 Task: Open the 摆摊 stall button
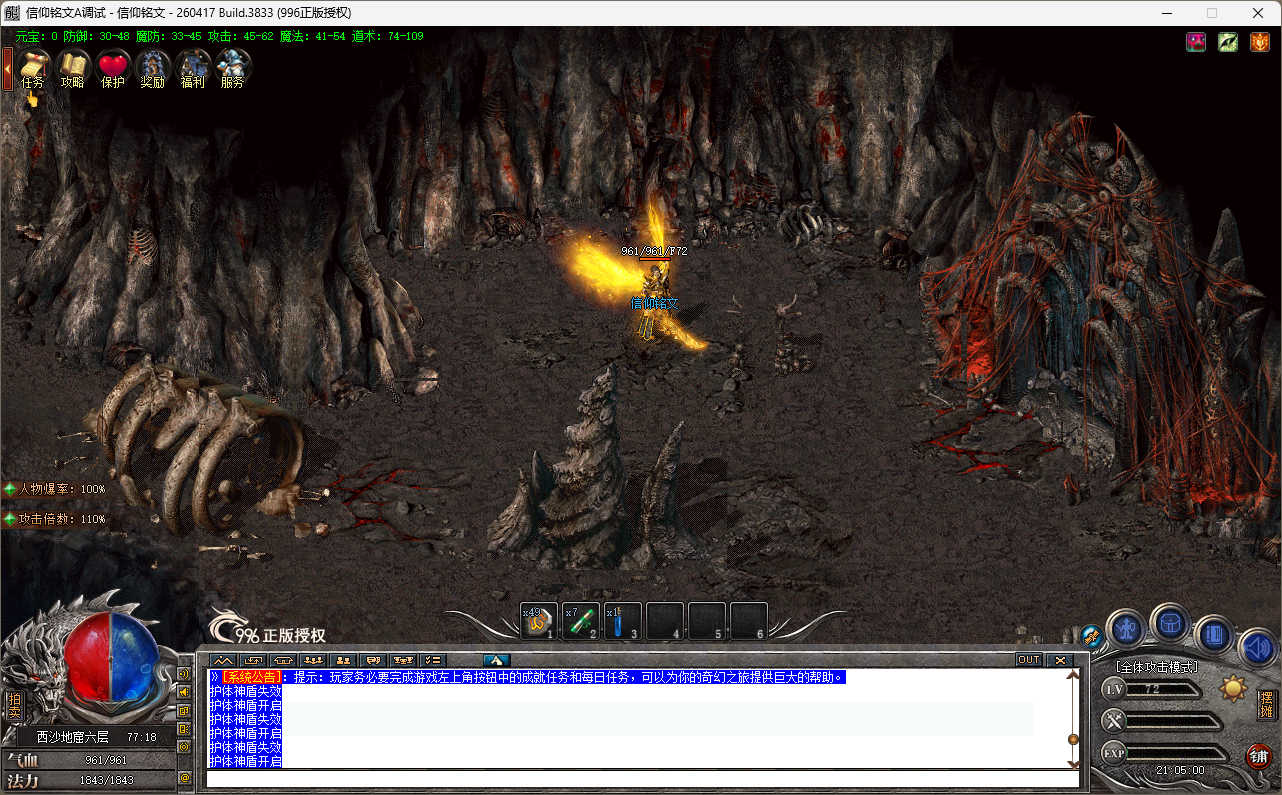pos(1267,704)
